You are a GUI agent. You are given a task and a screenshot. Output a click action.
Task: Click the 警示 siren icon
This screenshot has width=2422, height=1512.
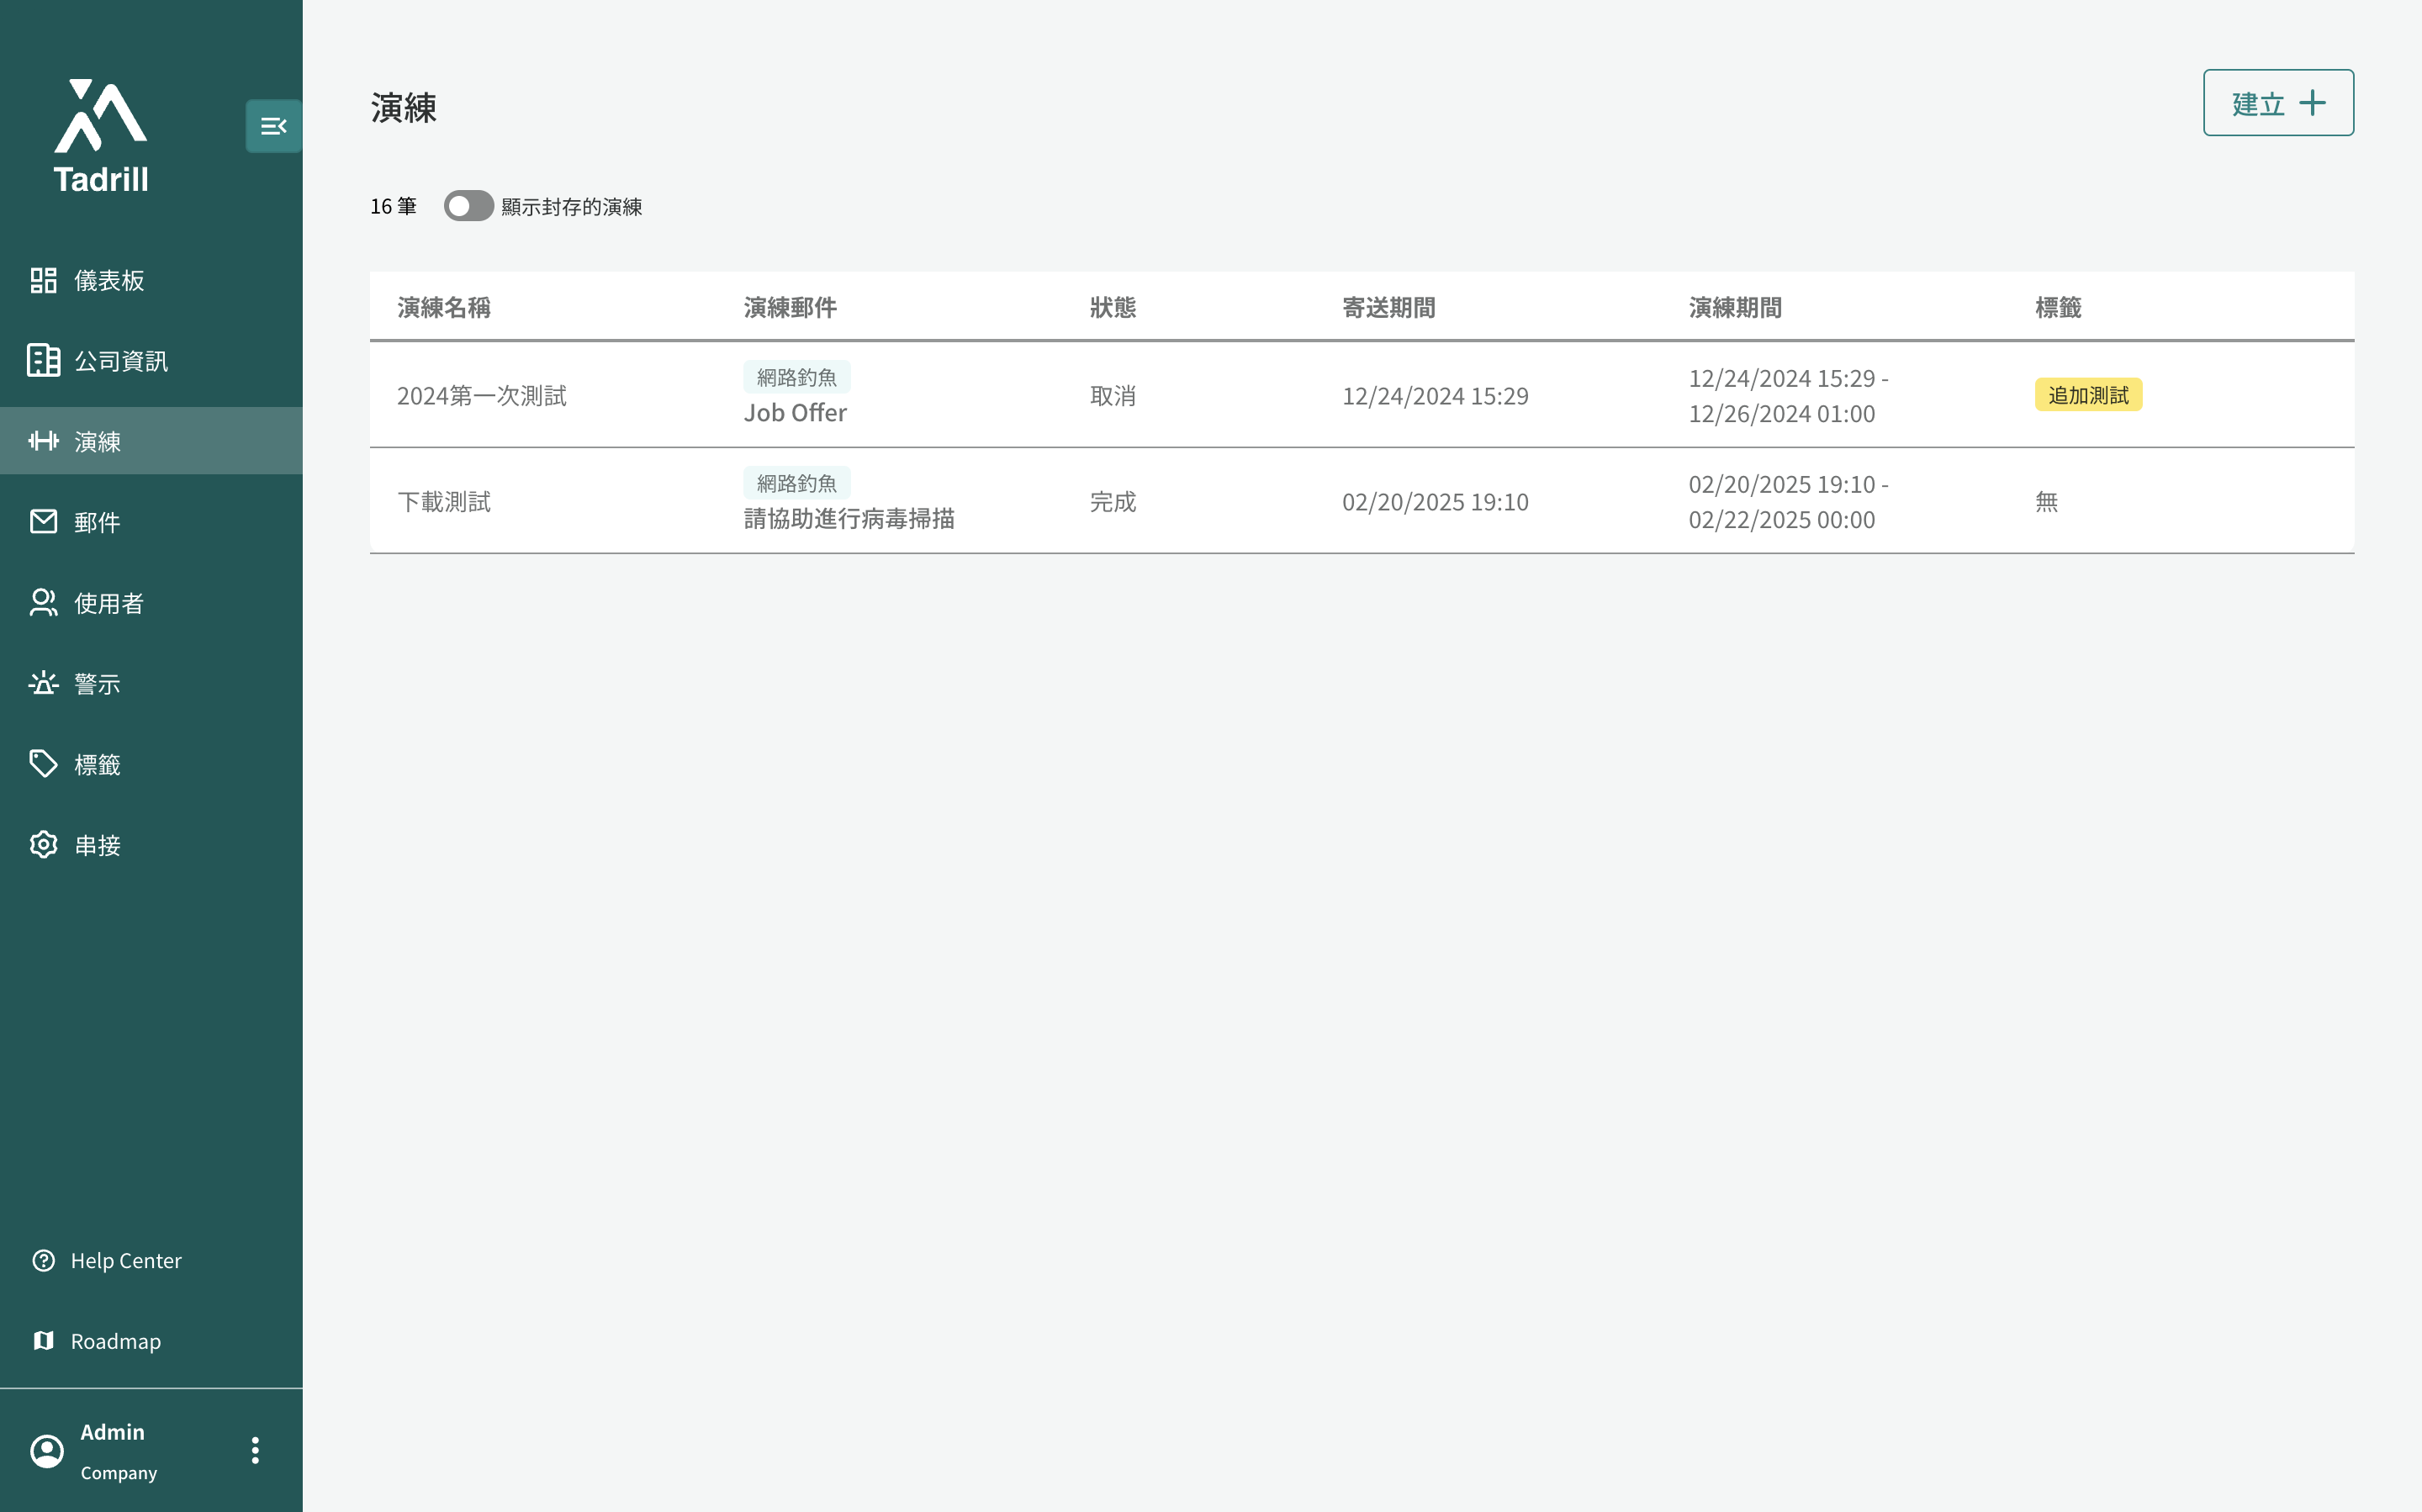point(43,683)
